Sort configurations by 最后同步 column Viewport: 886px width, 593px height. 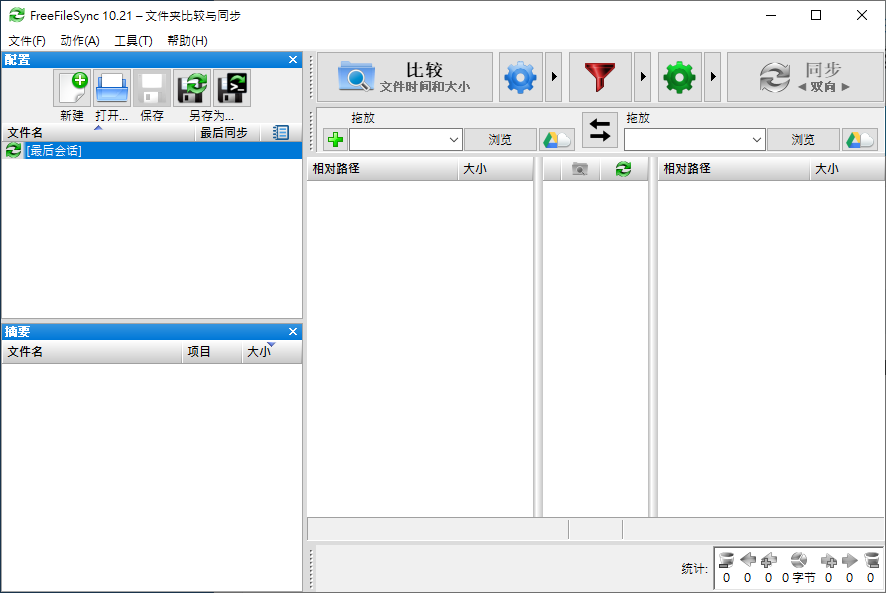point(227,133)
